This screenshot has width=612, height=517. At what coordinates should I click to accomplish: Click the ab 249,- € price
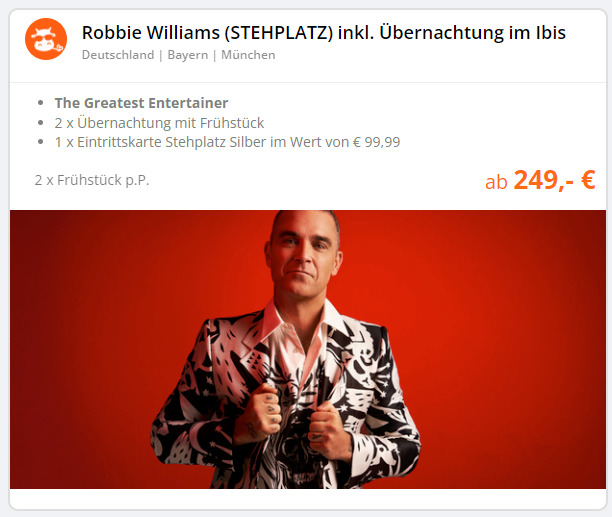(x=540, y=180)
